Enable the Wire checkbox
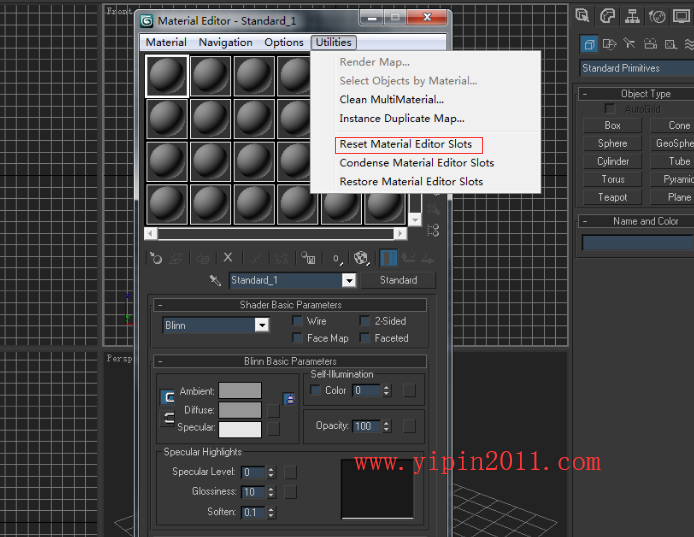 pyautogui.click(x=297, y=321)
